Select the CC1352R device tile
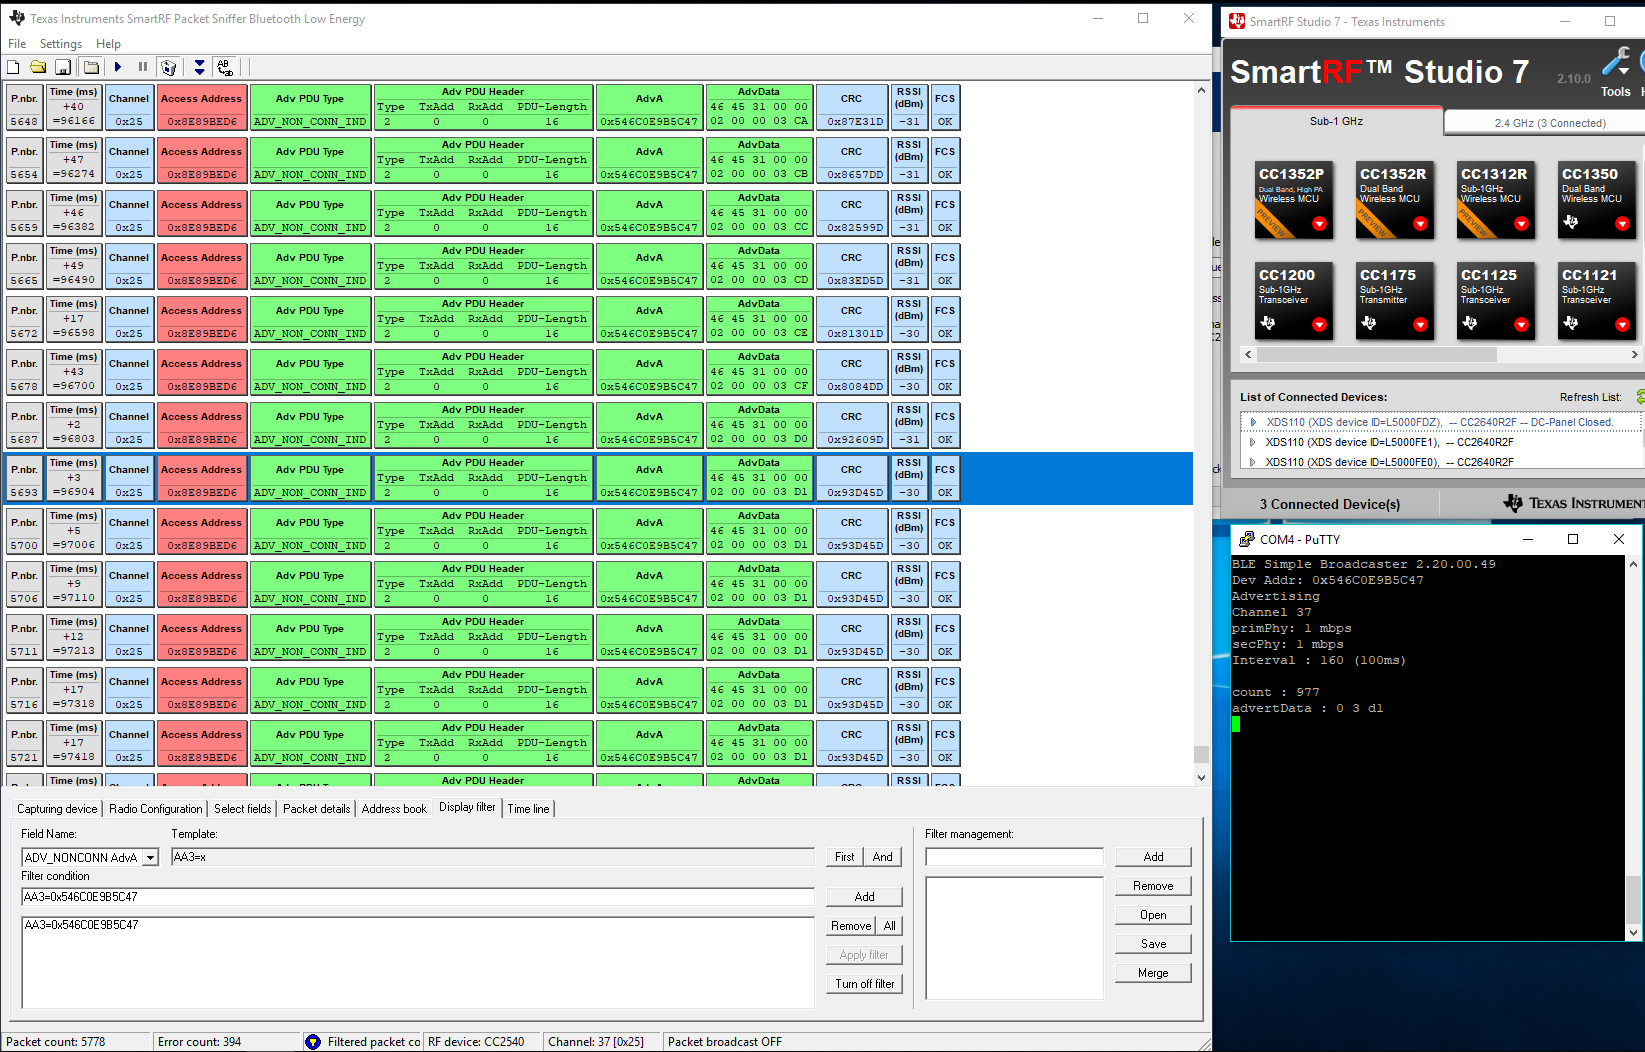 coord(1394,200)
